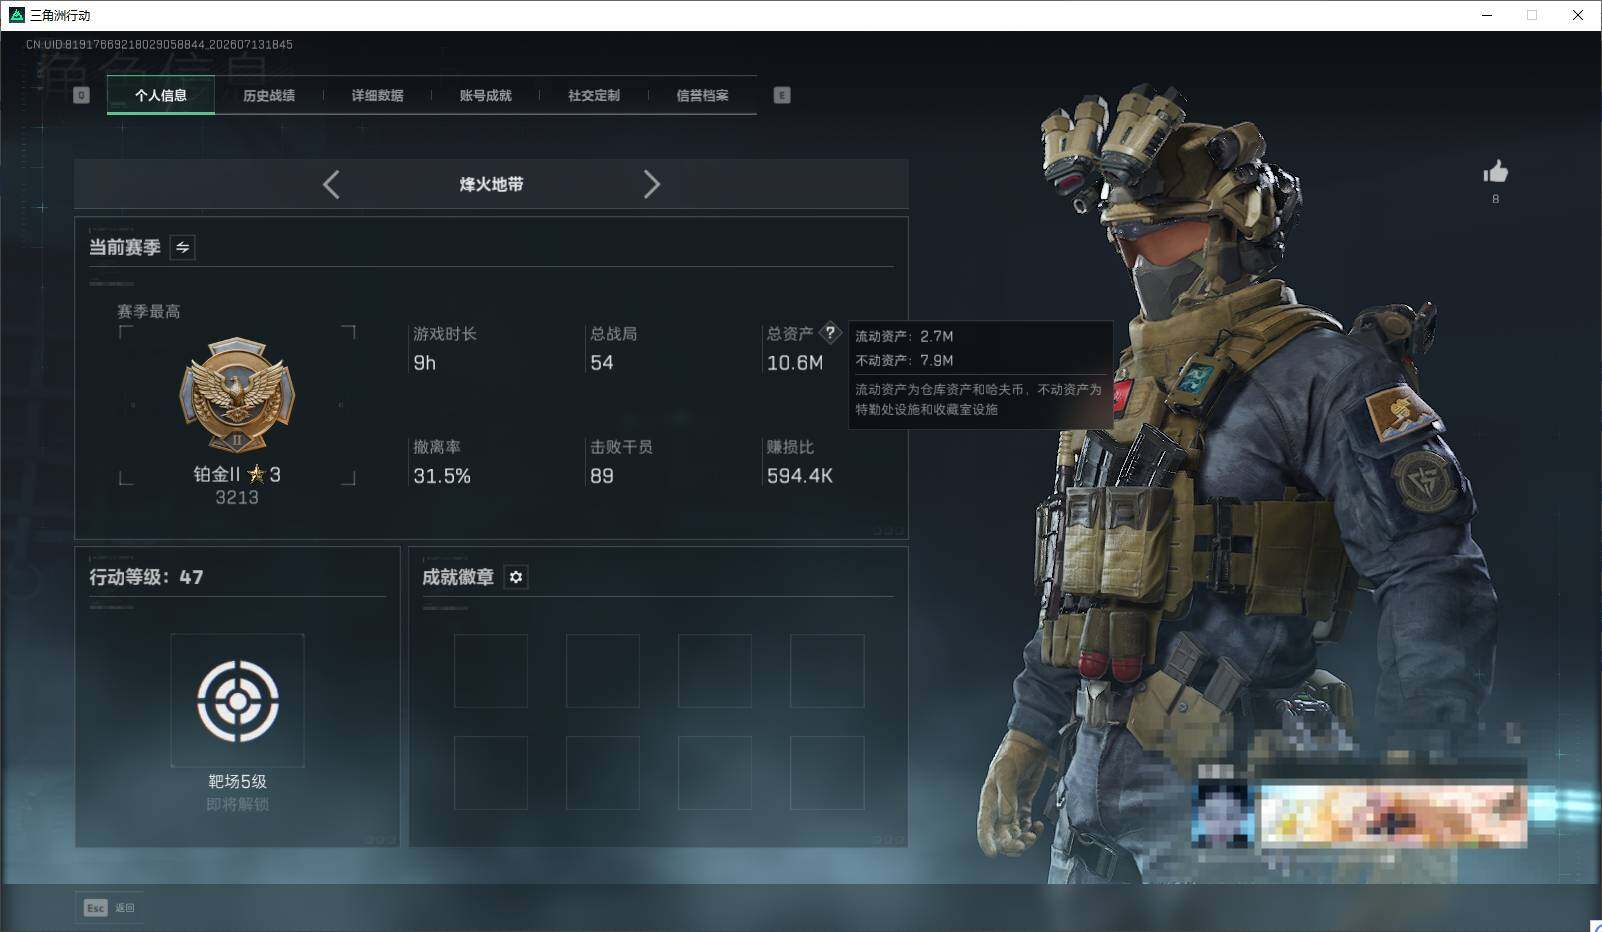This screenshot has height=932, width=1602.
Task: Select the third badge slot, bottom row
Action: (715, 773)
